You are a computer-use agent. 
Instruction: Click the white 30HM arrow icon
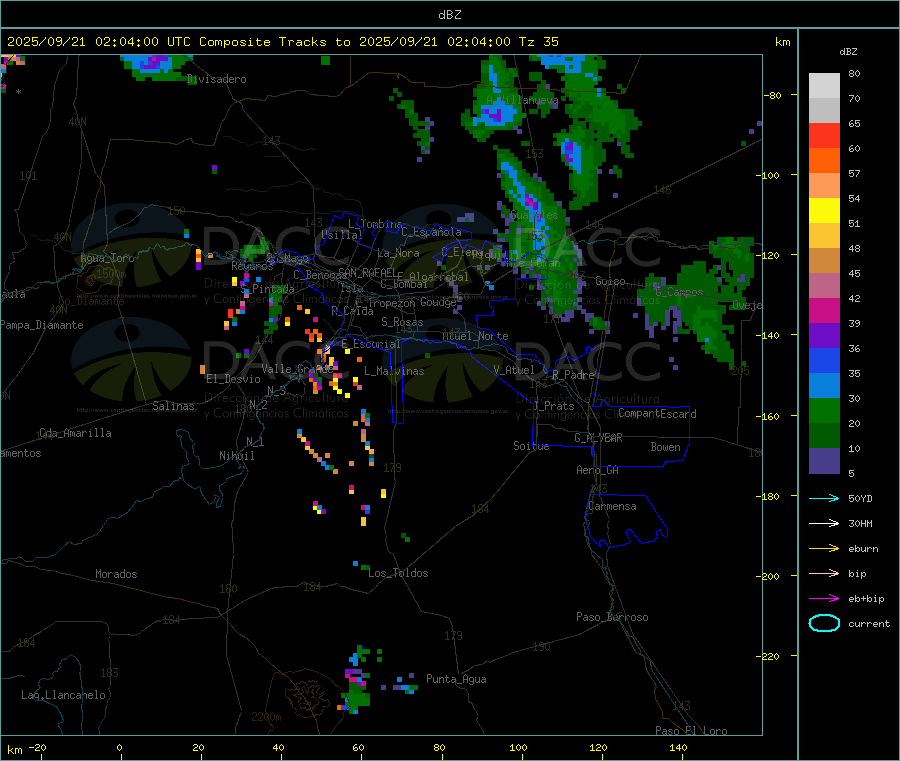click(824, 523)
